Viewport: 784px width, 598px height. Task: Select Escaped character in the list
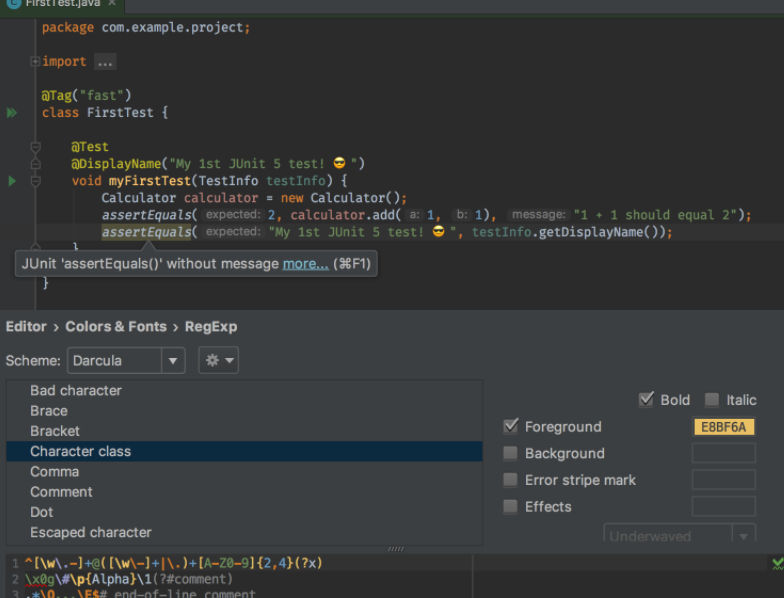91,532
